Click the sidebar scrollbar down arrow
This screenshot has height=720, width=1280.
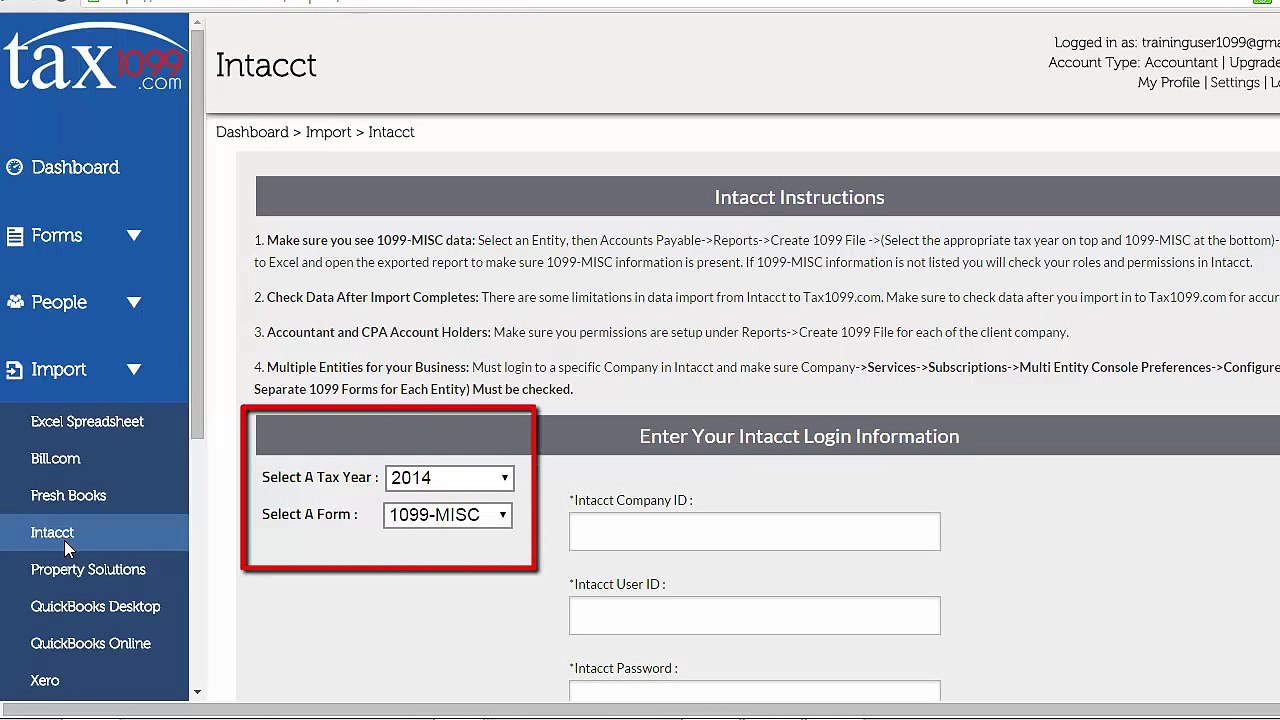click(x=197, y=692)
